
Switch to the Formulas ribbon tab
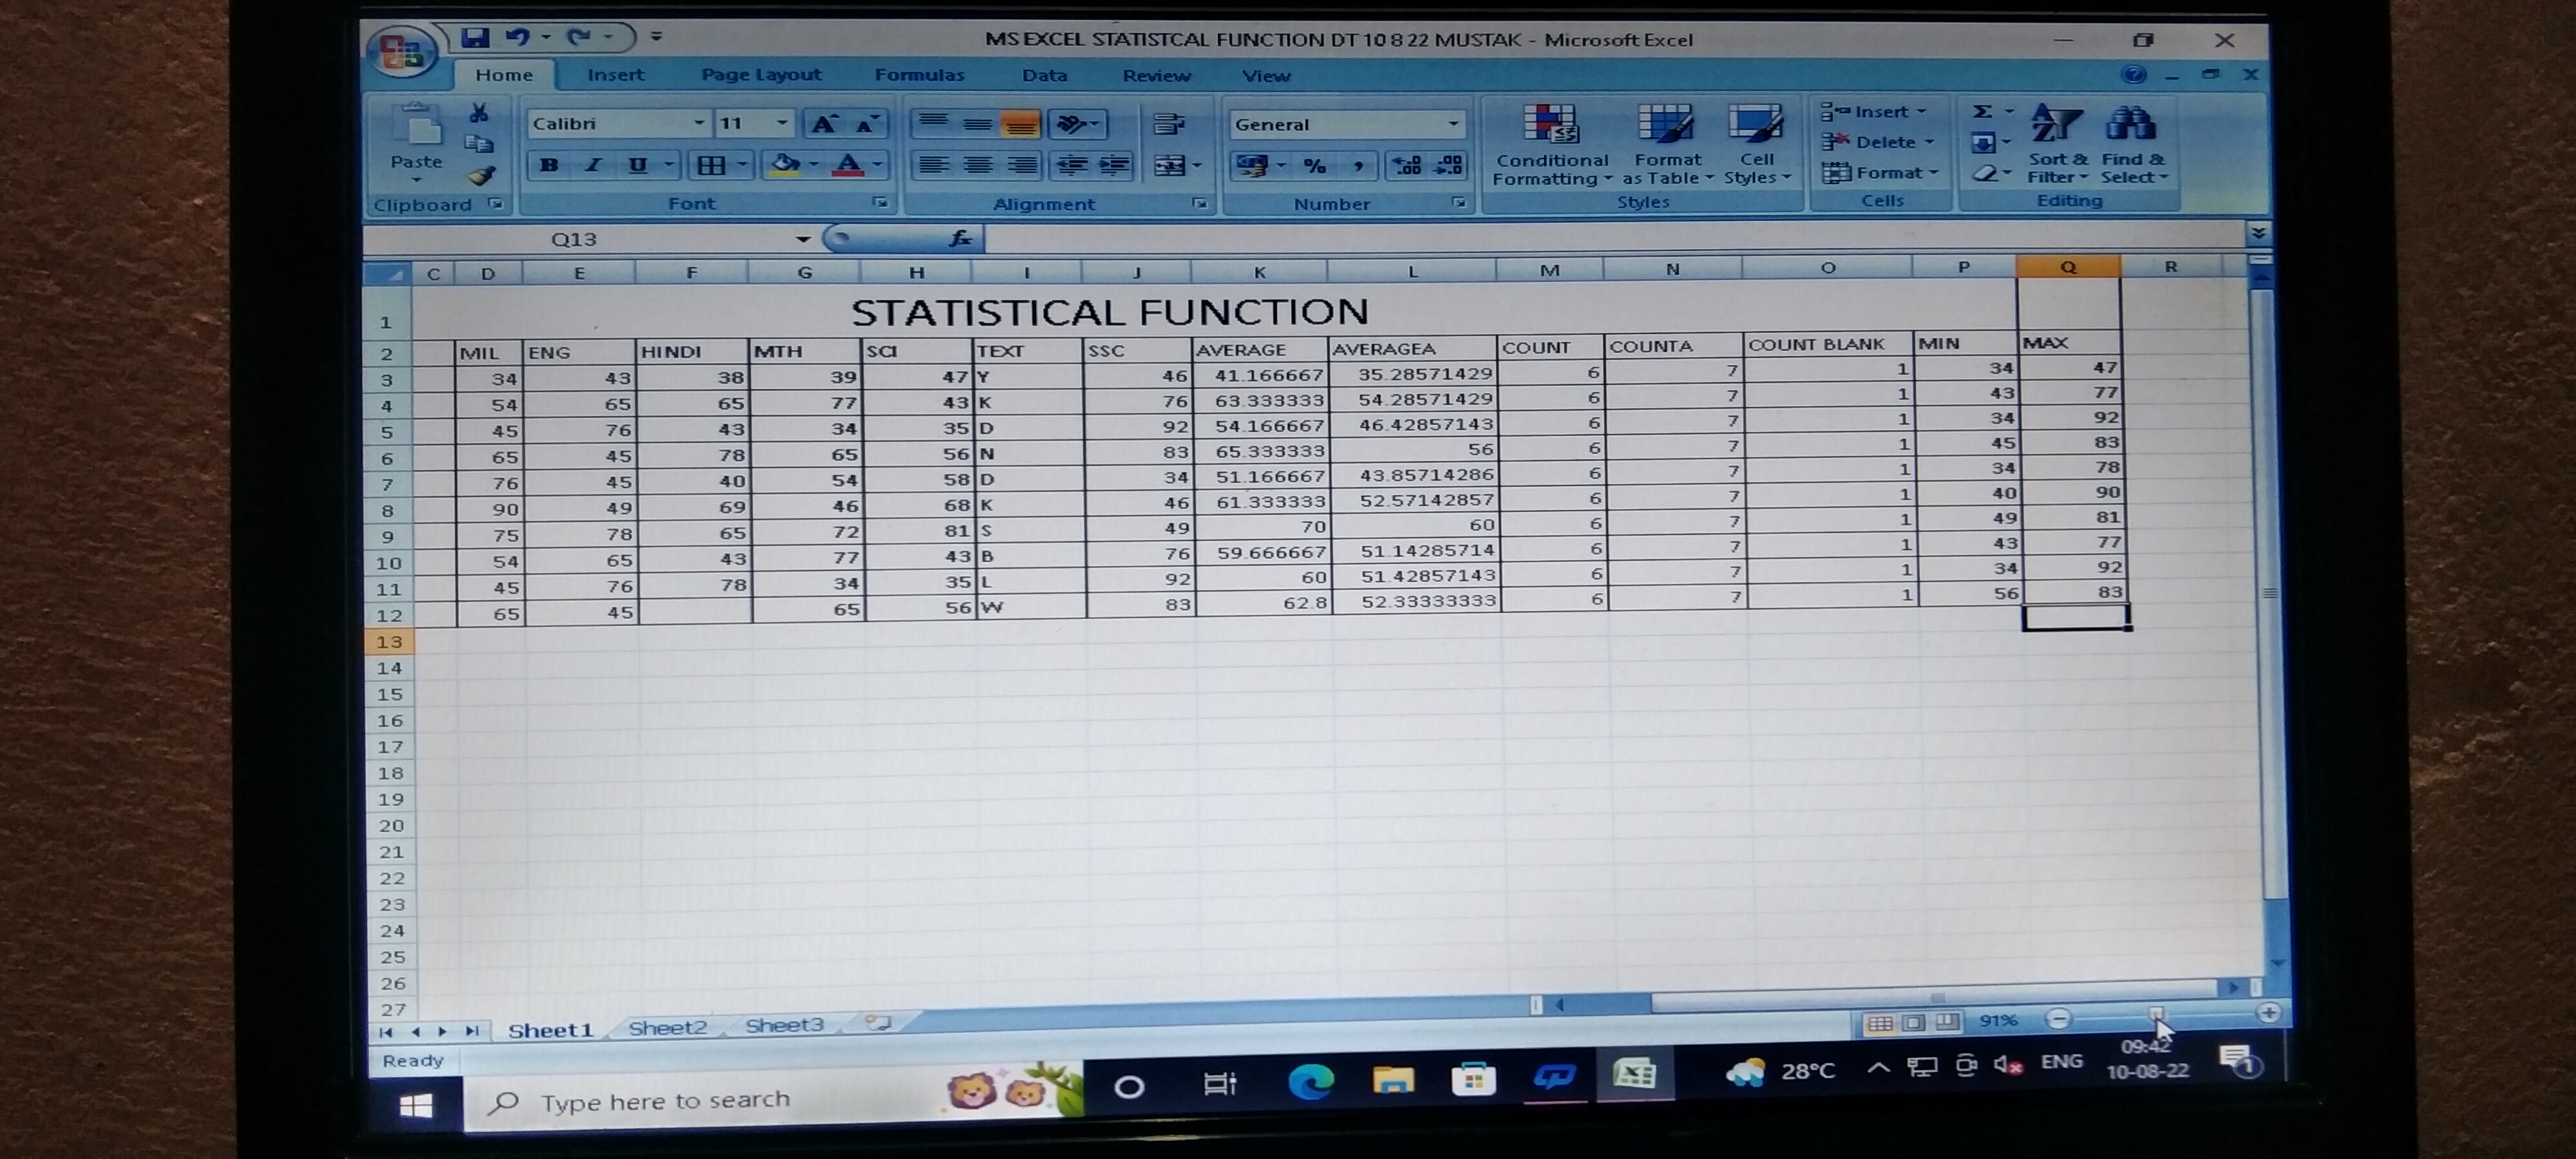pyautogui.click(x=919, y=75)
